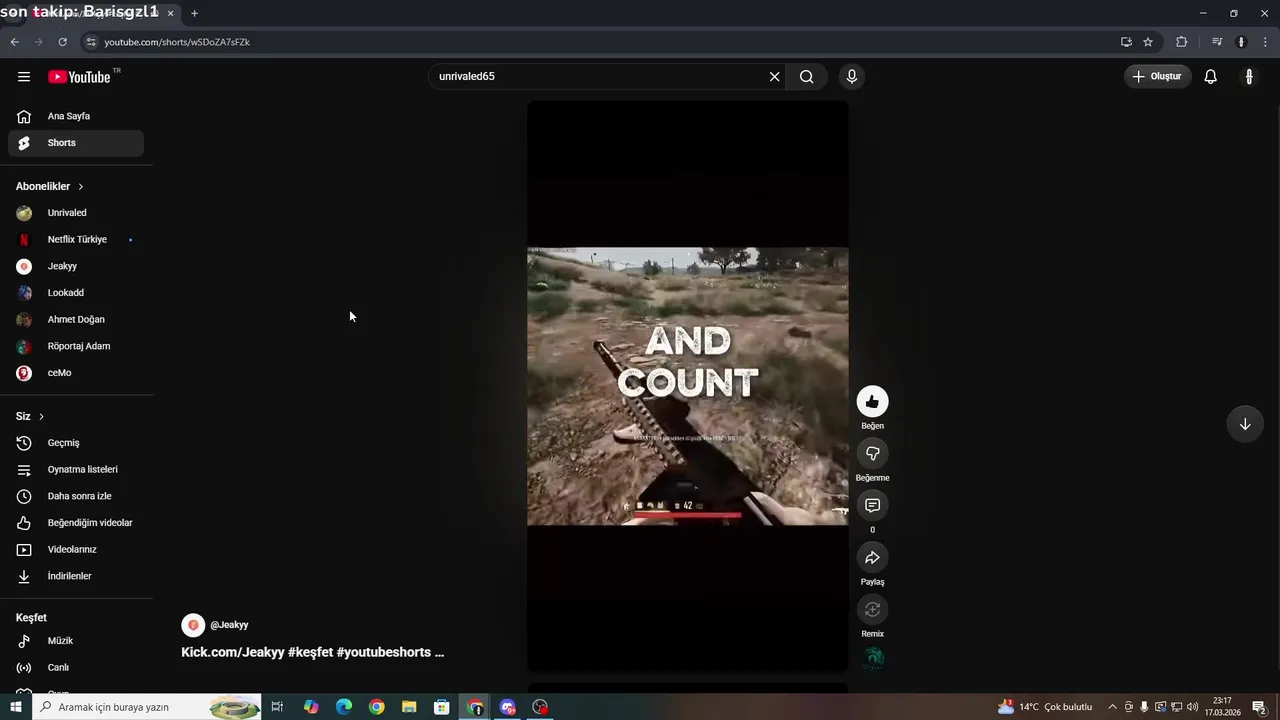
Task: Click the install app icon in address bar
Action: click(1126, 42)
